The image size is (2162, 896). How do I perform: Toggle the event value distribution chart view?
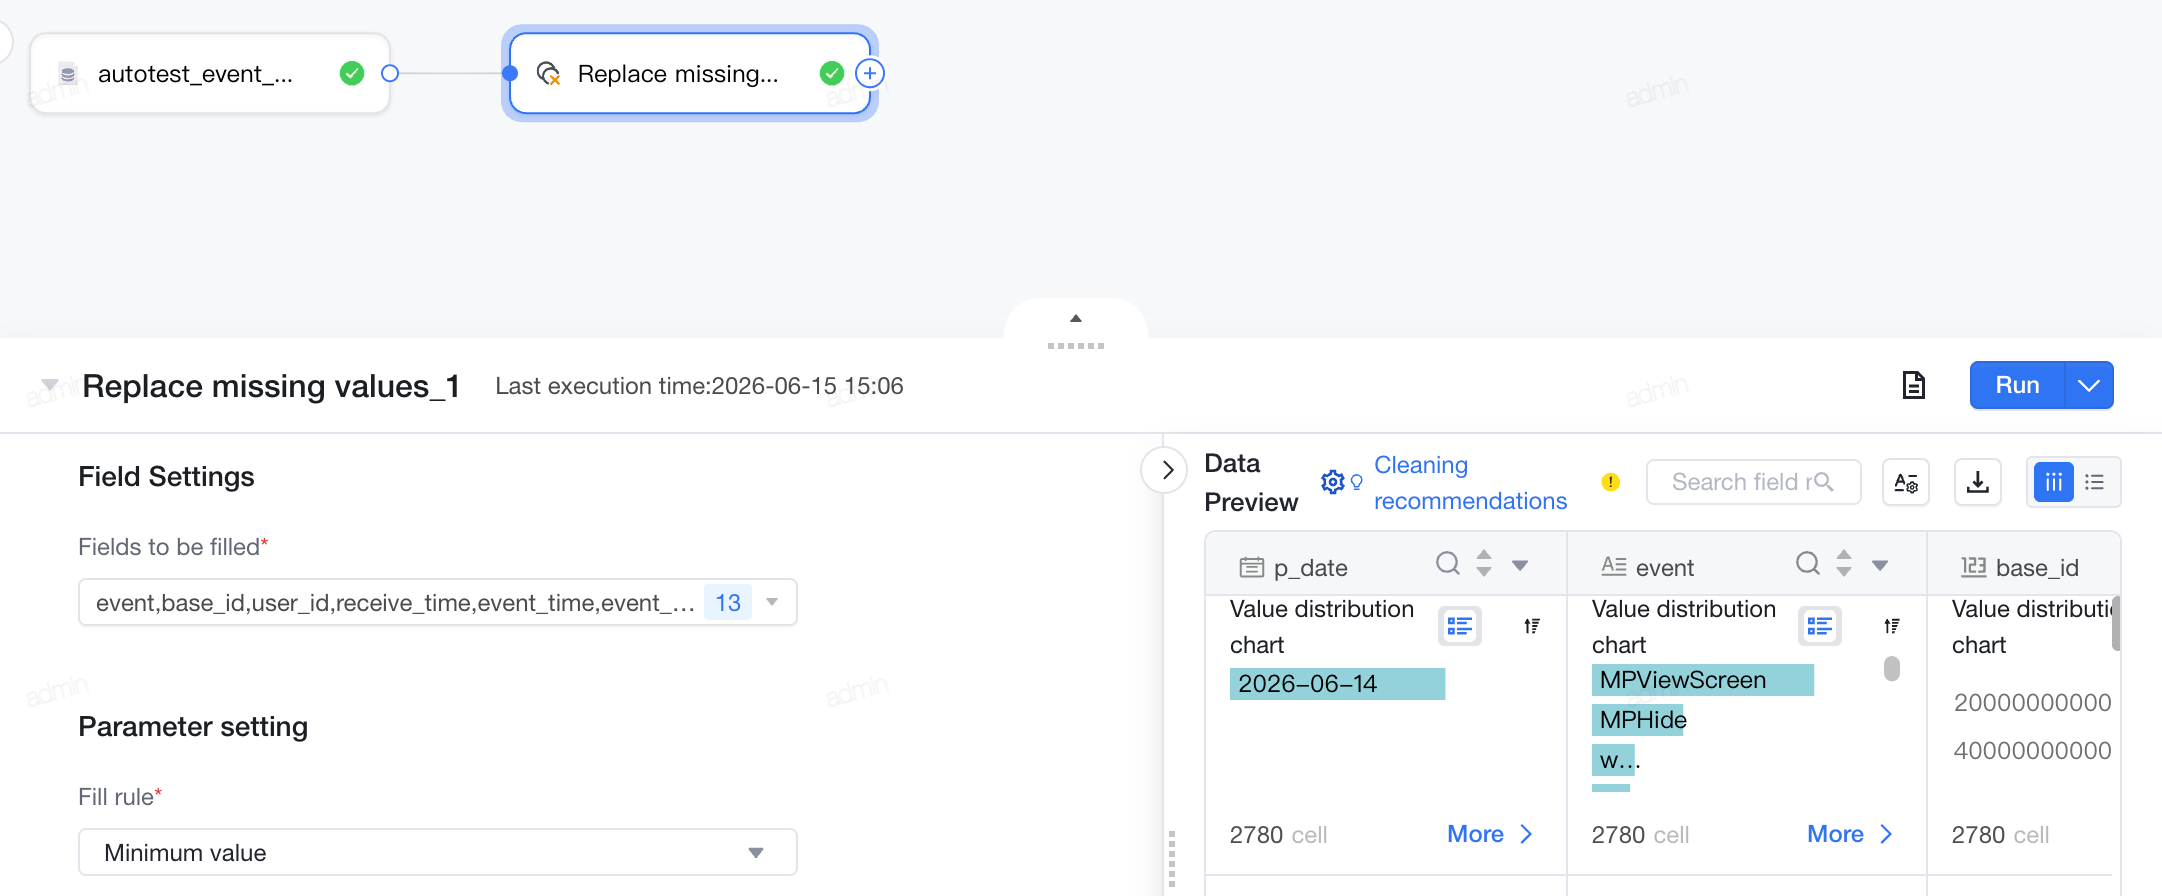[x=1819, y=627]
